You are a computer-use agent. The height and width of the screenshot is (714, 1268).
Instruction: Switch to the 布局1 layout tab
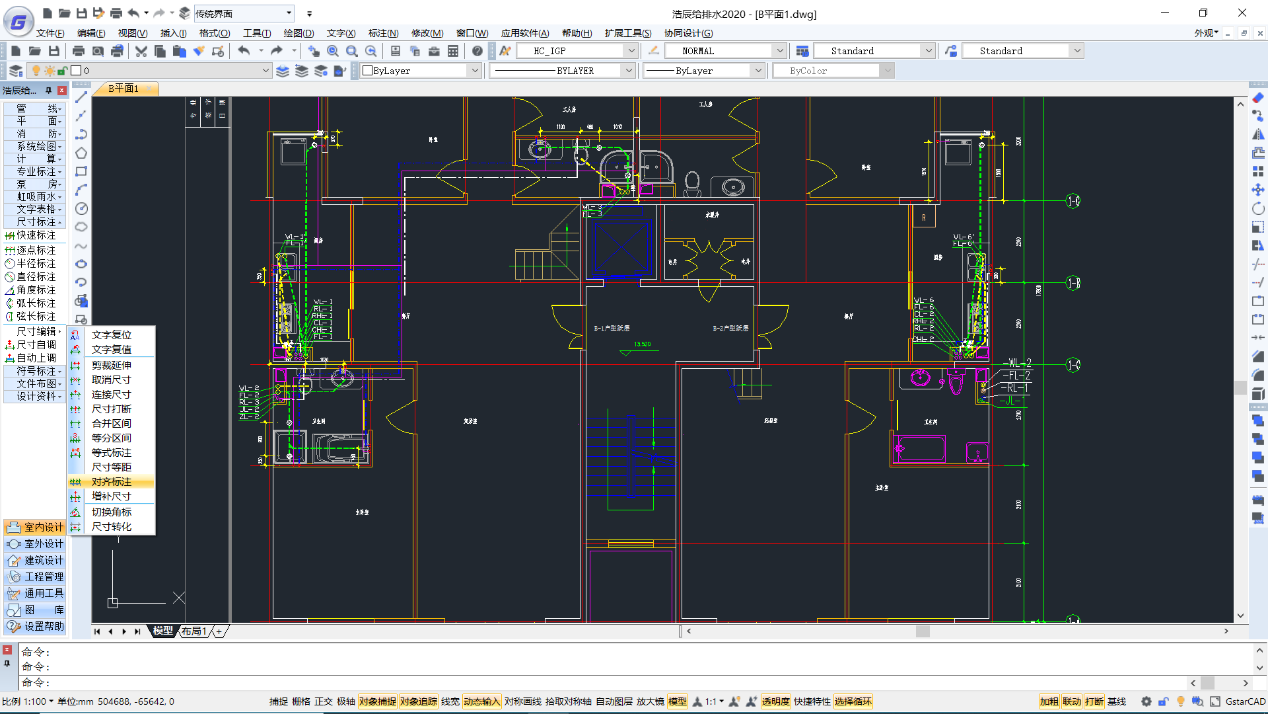pyautogui.click(x=194, y=631)
